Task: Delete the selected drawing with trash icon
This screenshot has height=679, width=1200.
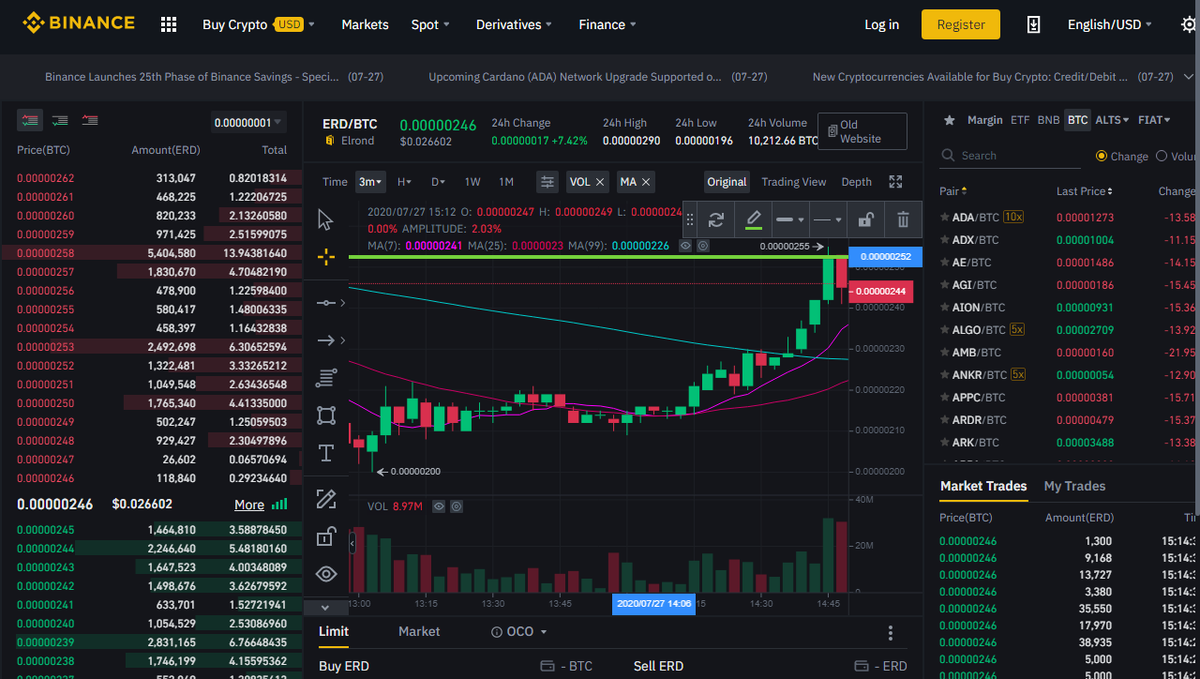Action: (903, 220)
